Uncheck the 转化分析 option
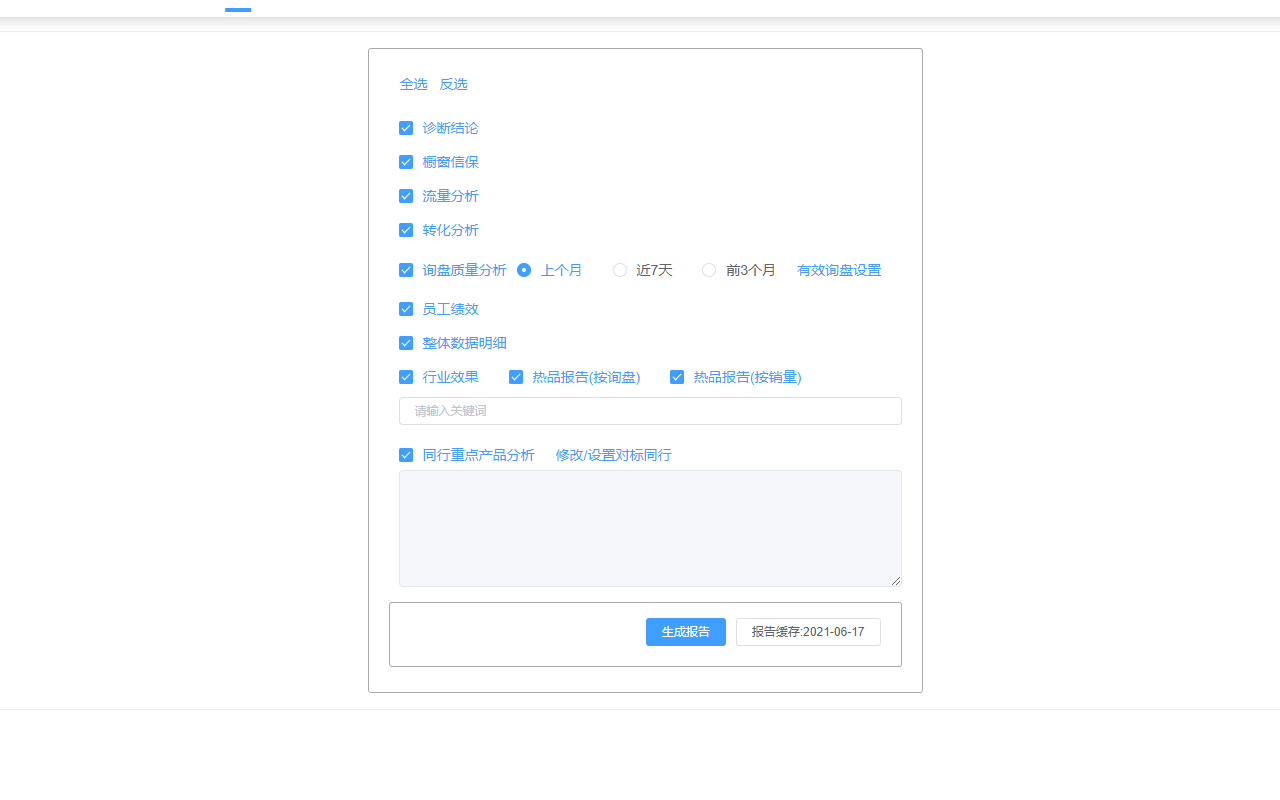1280x800 pixels. point(406,230)
